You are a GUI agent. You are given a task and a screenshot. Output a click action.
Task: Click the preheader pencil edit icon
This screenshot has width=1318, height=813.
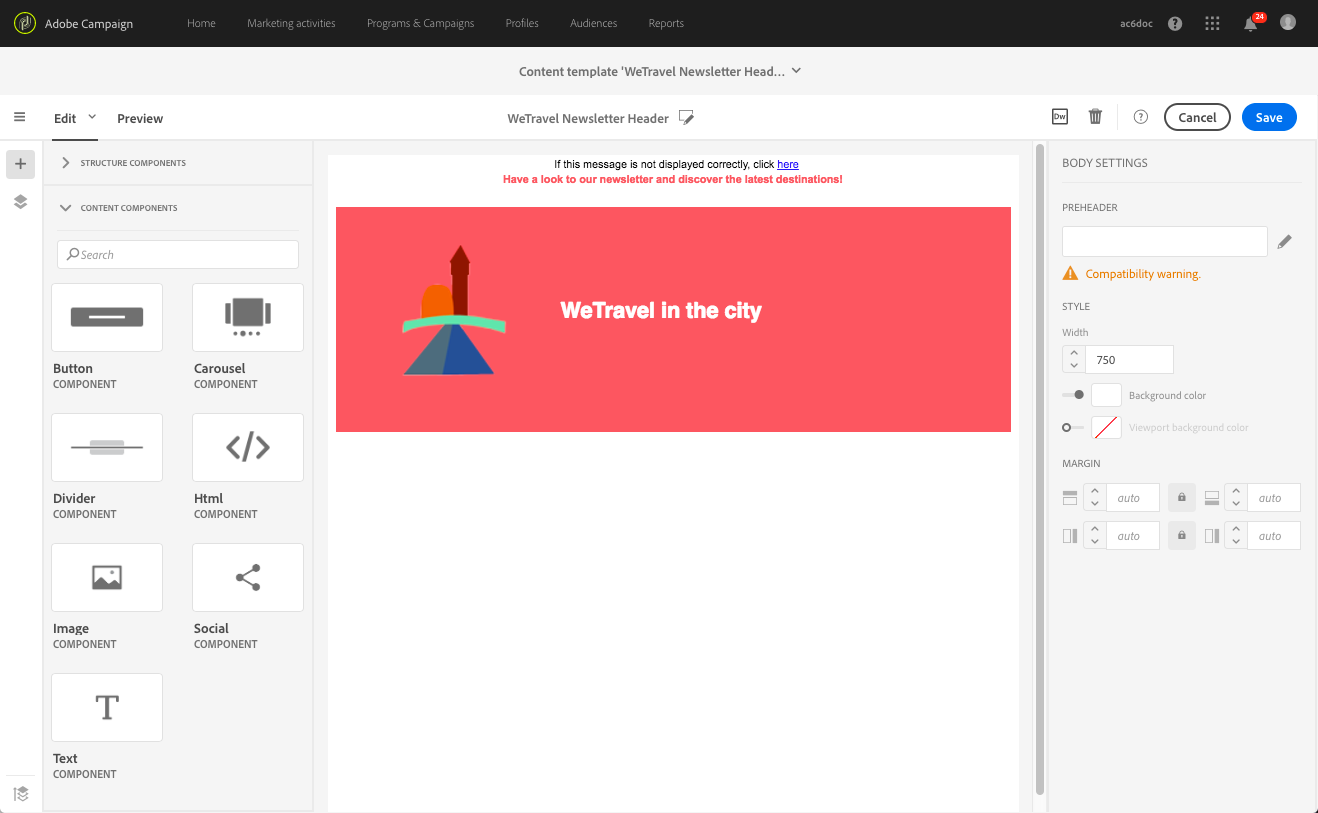point(1285,241)
